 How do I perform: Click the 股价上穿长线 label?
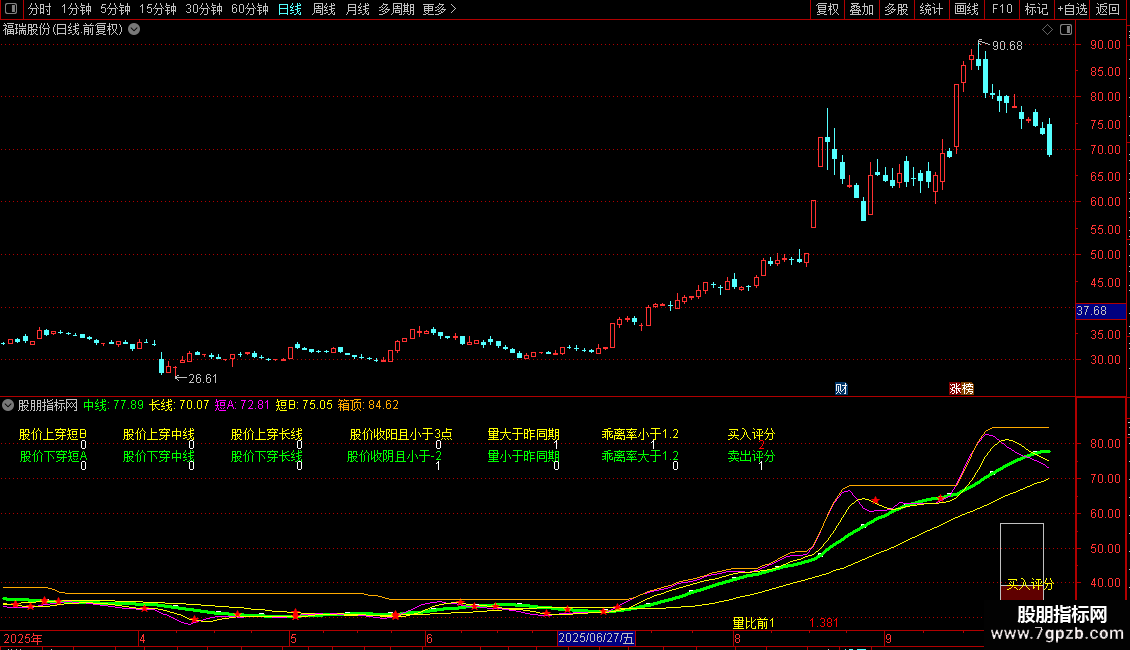click(267, 435)
